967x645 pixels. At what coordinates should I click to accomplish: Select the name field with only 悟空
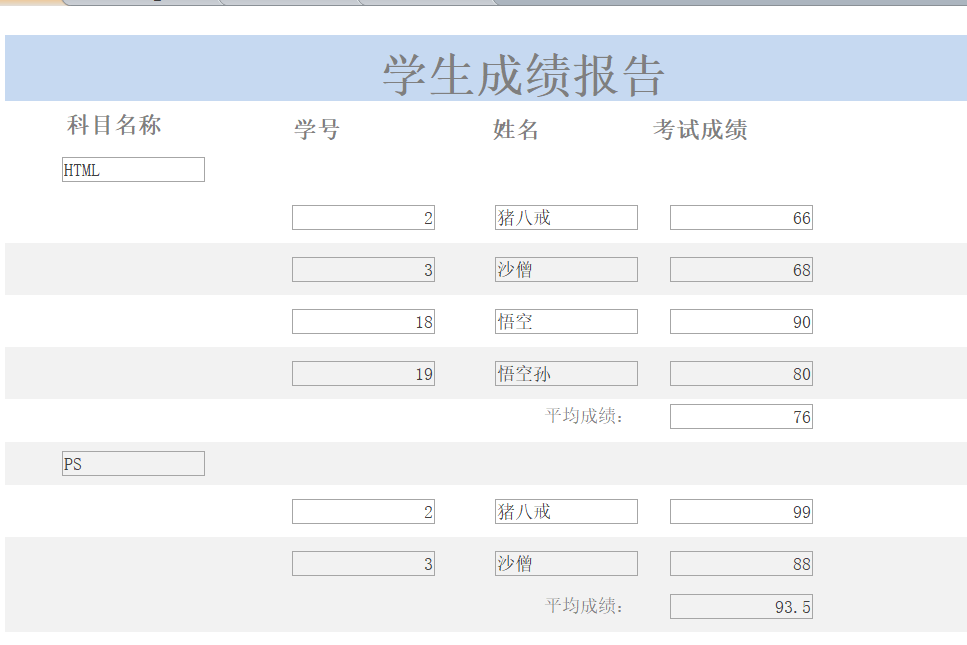point(566,322)
